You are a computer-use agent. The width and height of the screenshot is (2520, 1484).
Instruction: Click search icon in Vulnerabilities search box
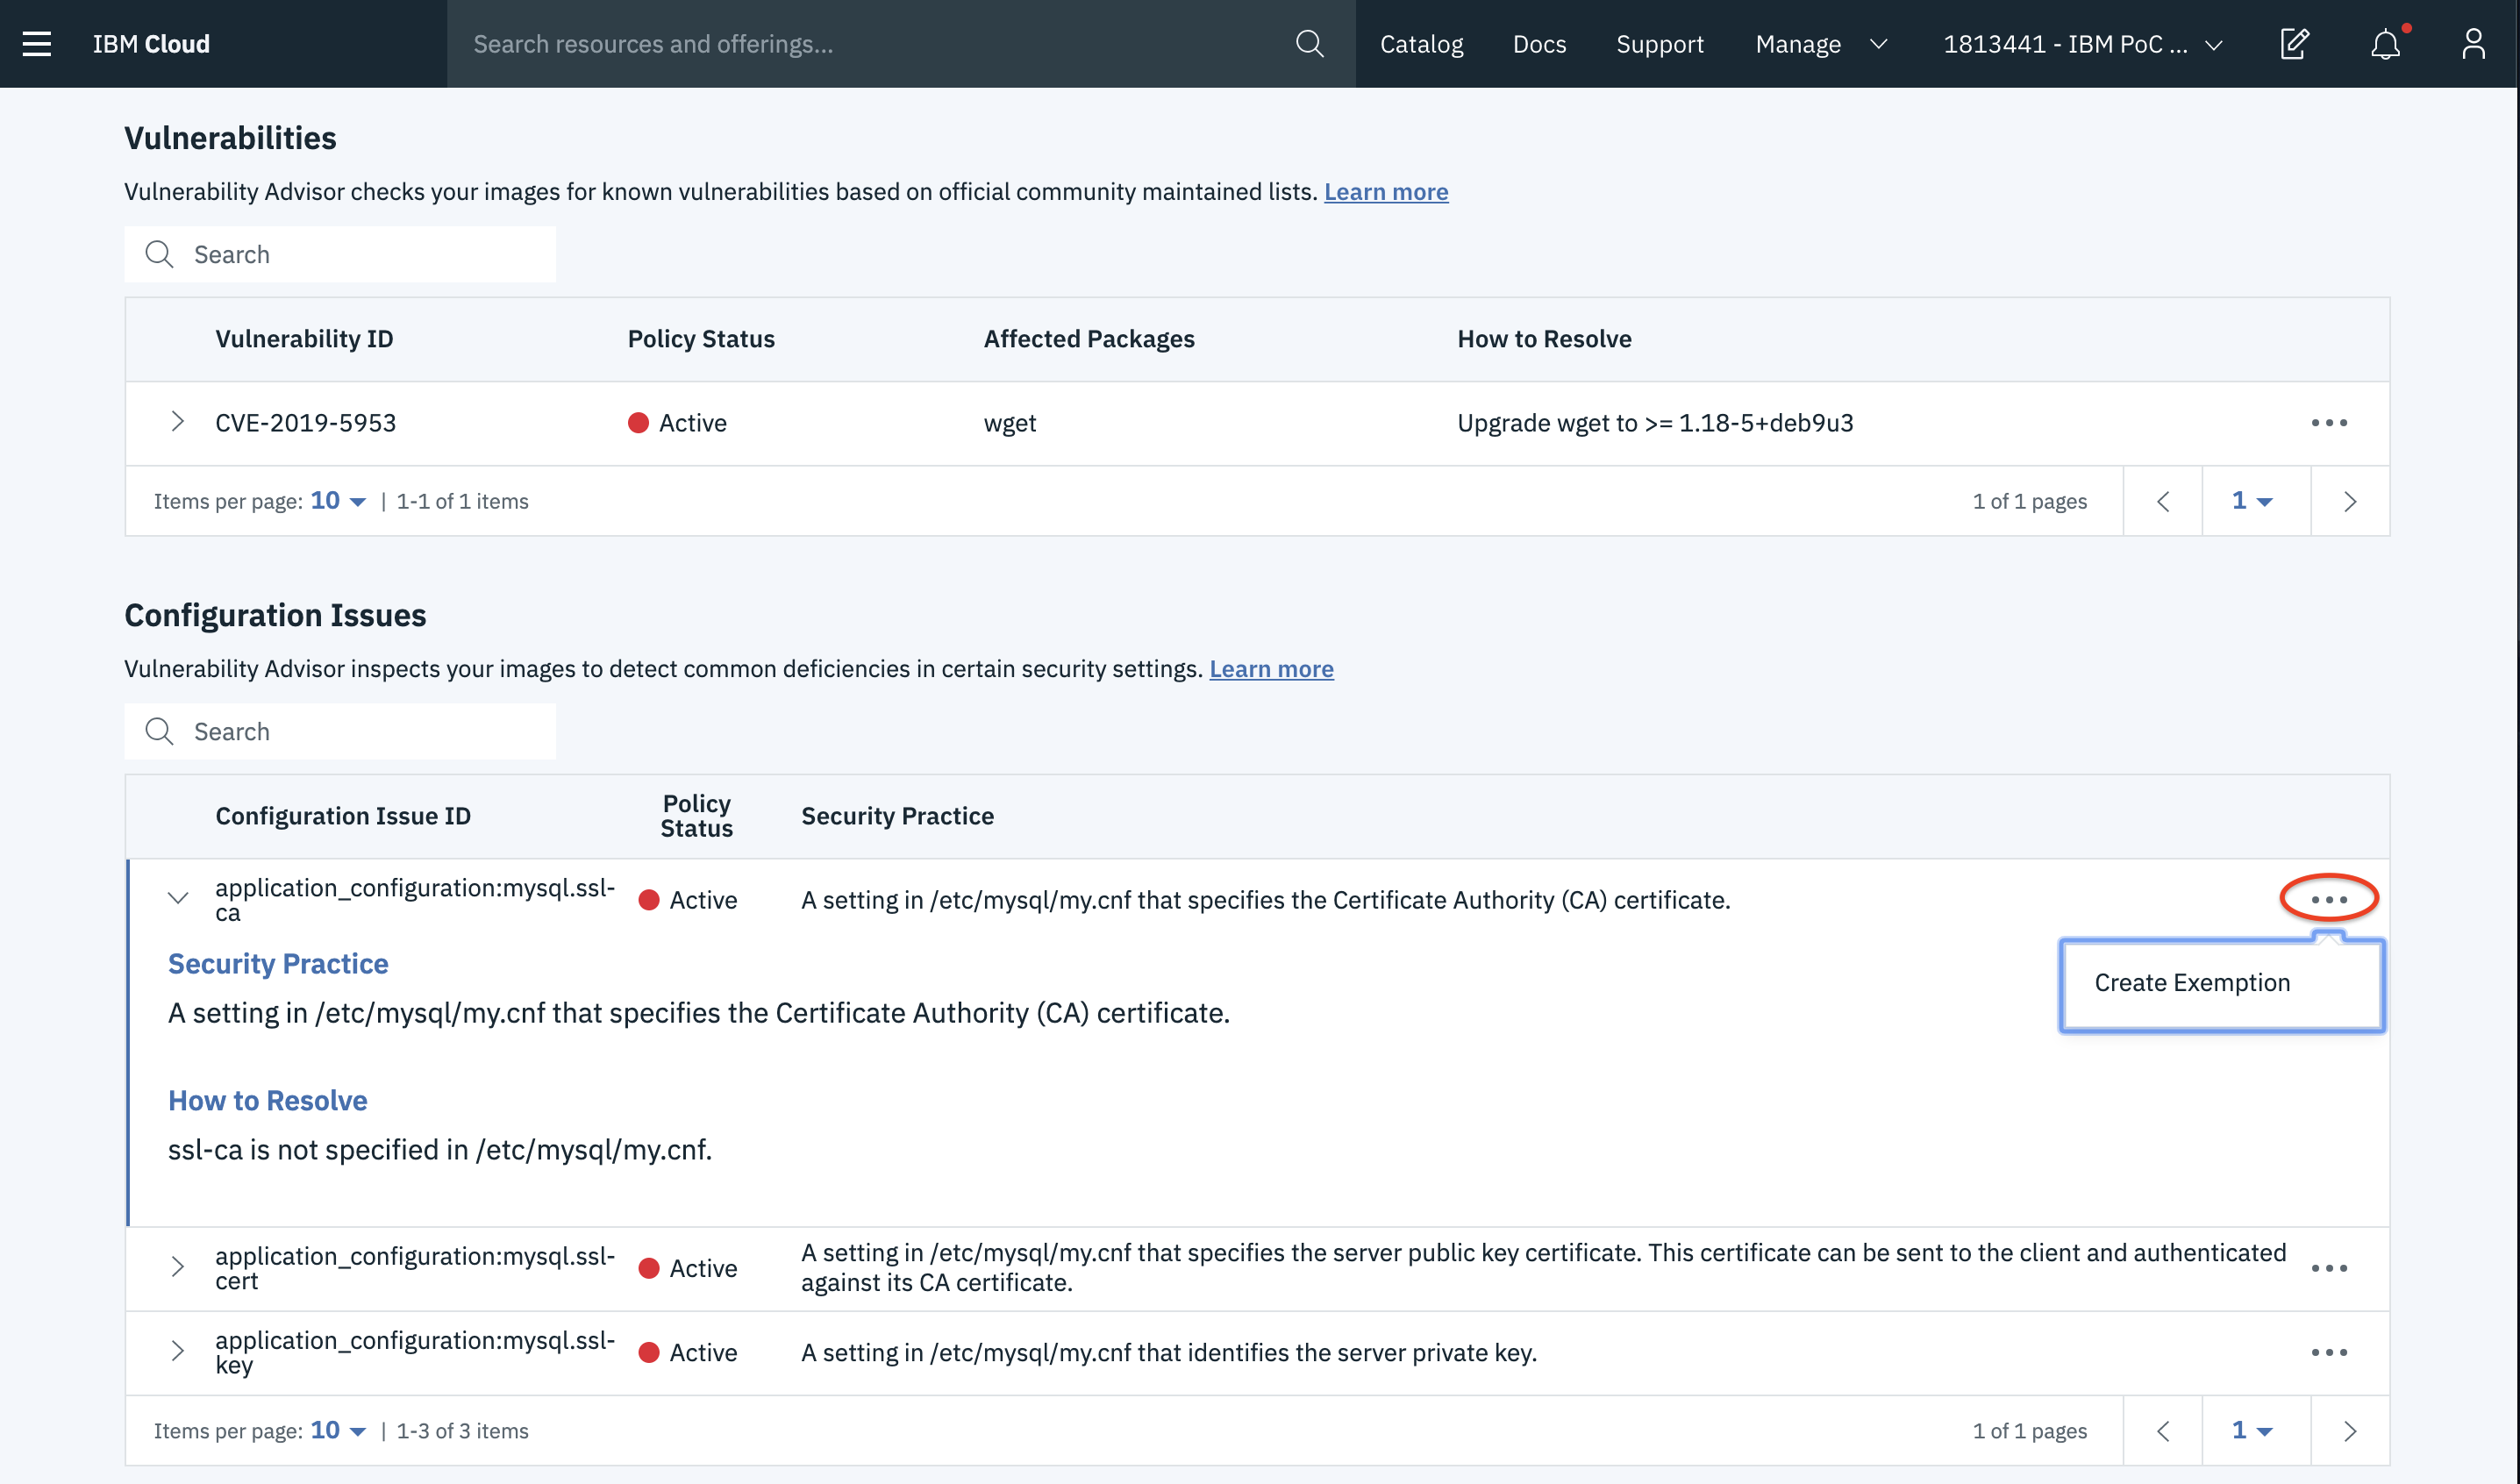[x=160, y=254]
